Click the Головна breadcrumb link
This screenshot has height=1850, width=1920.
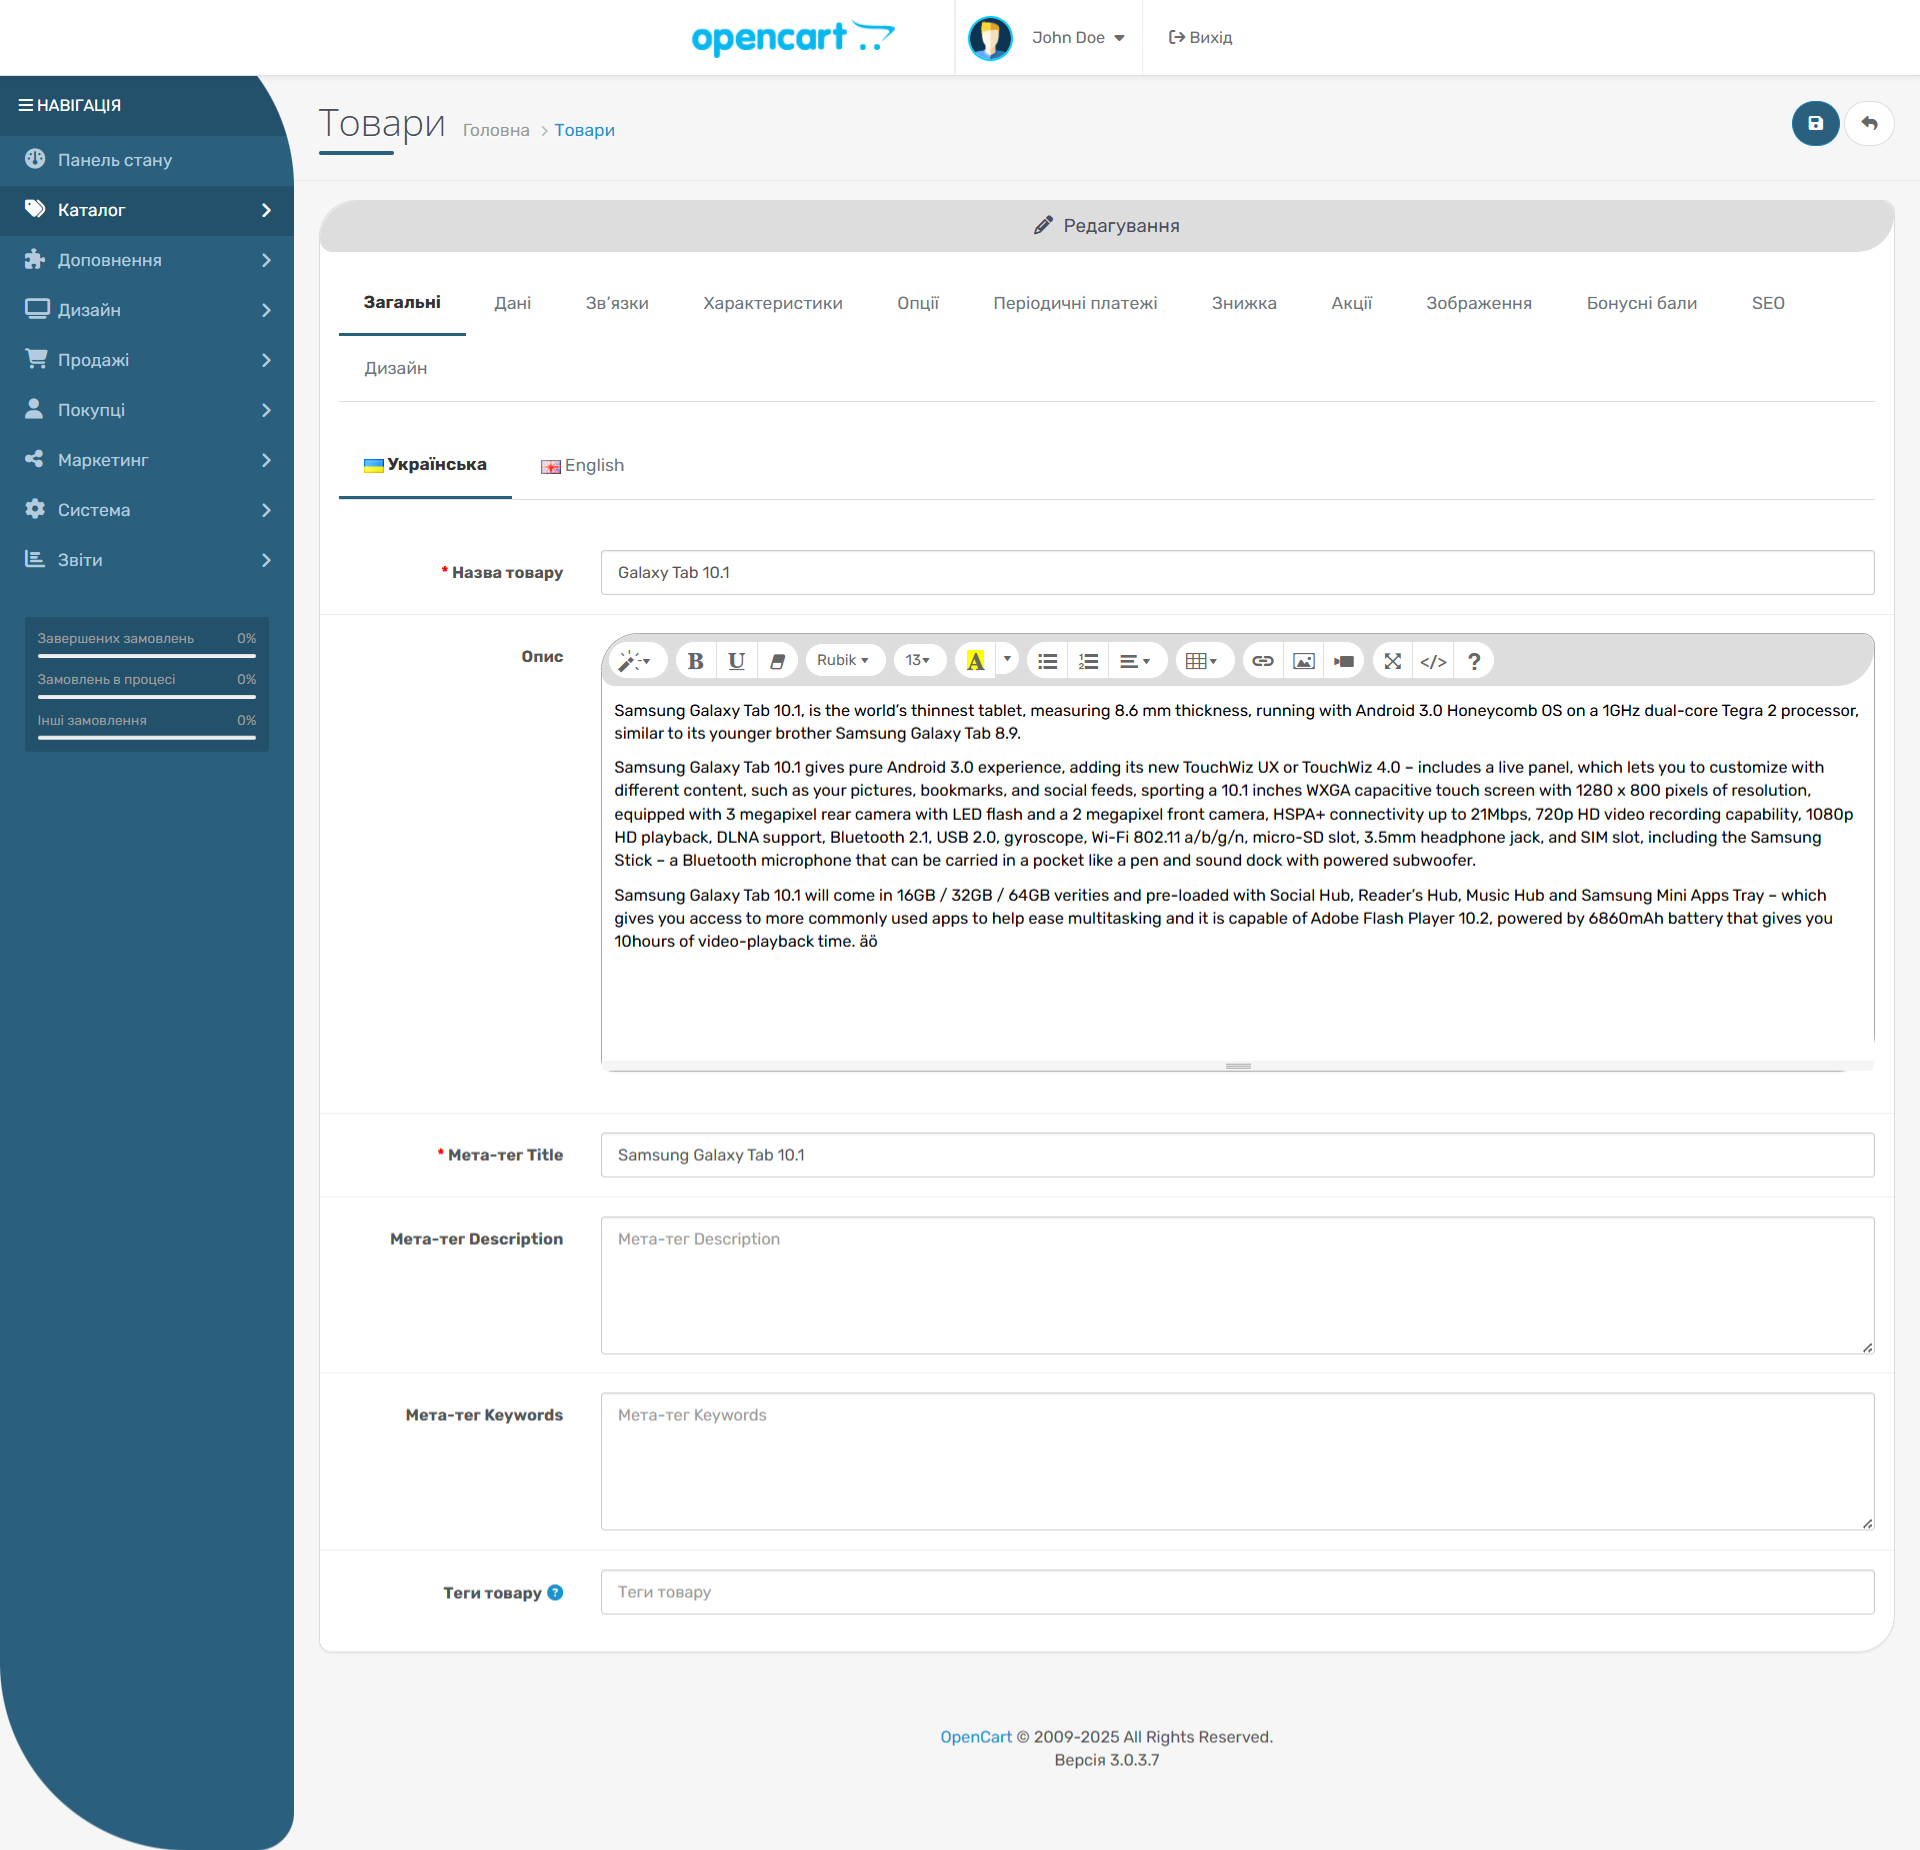coord(496,130)
